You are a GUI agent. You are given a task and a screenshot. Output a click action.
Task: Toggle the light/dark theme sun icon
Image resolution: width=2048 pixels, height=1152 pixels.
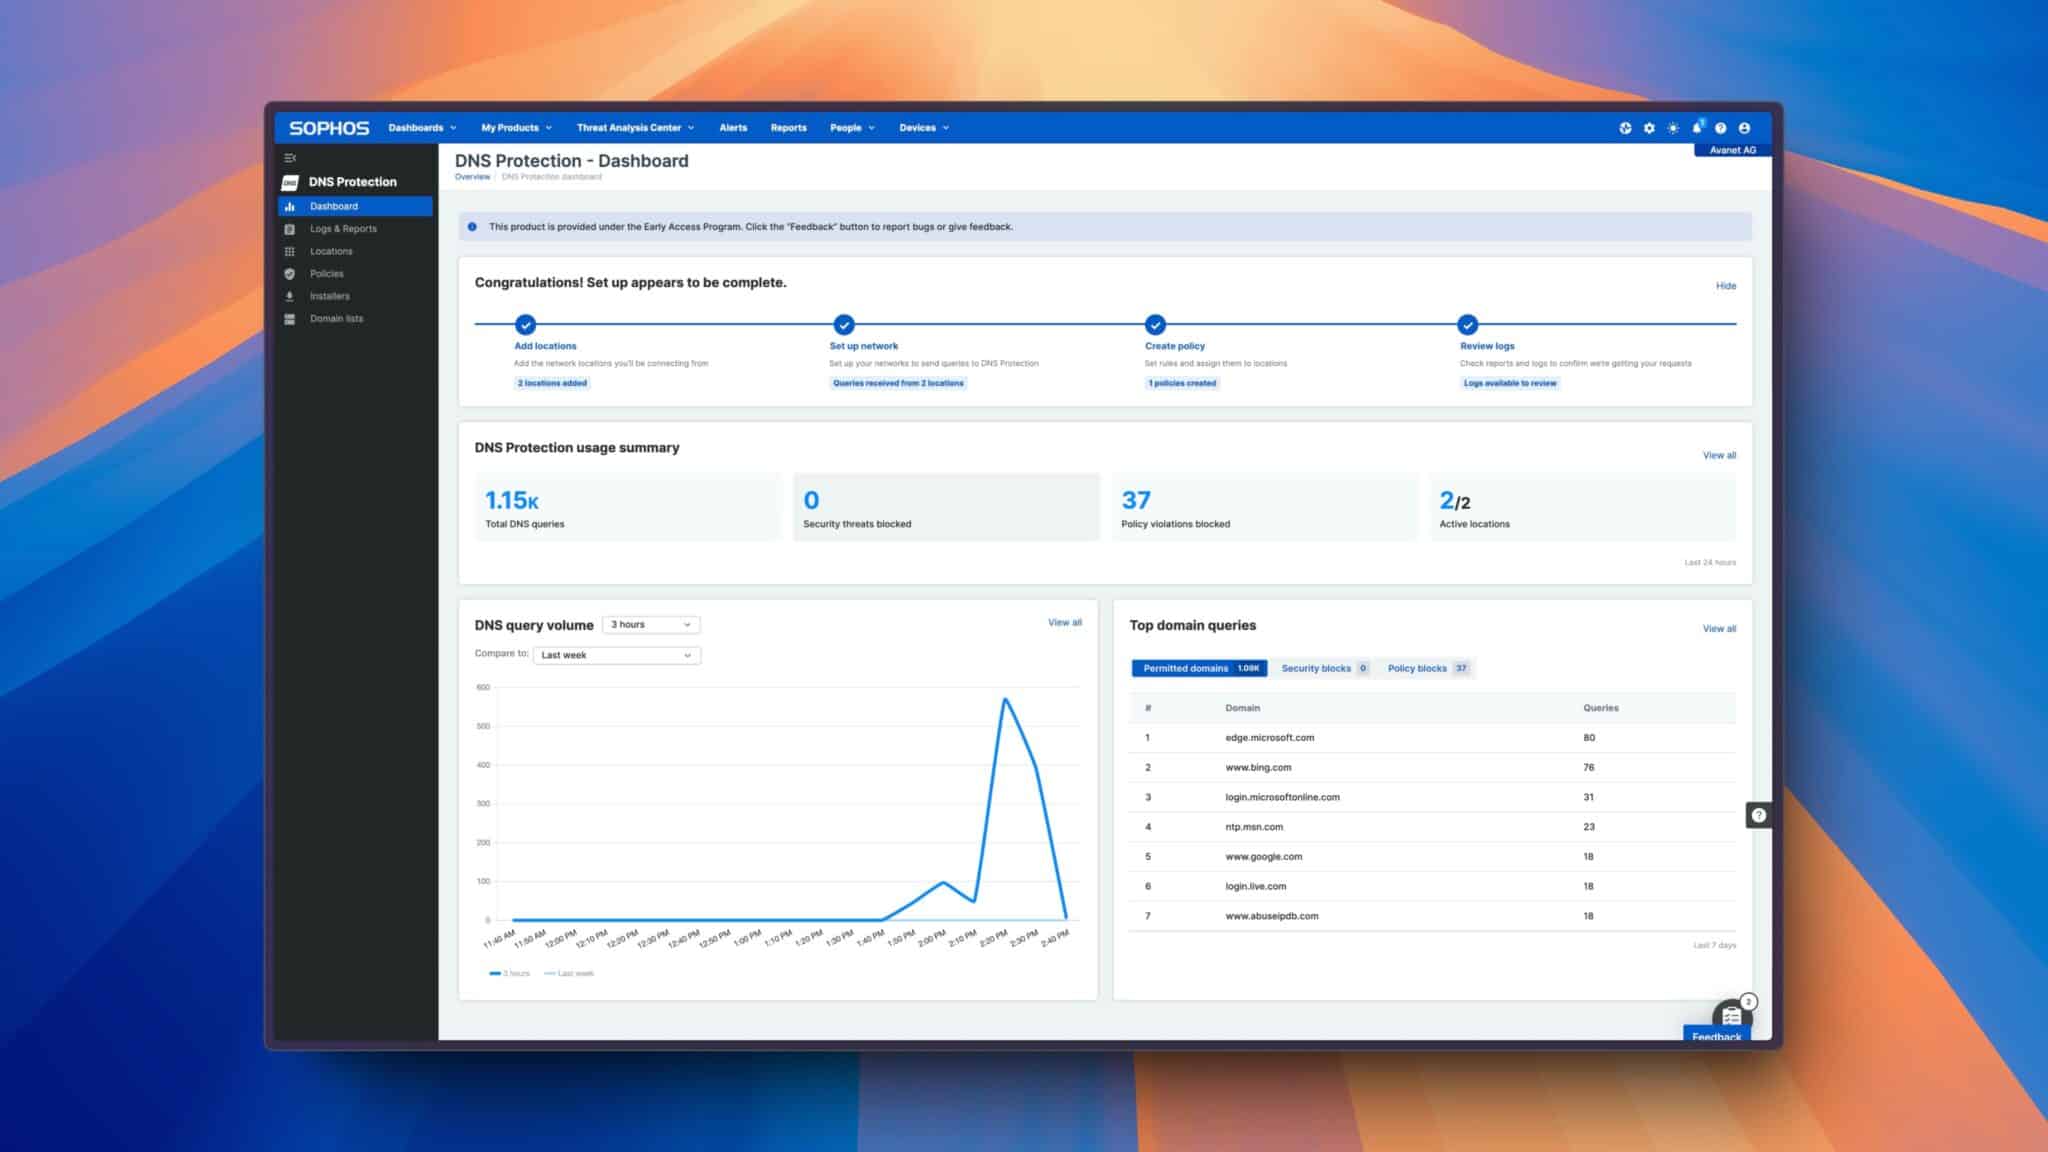point(1672,127)
